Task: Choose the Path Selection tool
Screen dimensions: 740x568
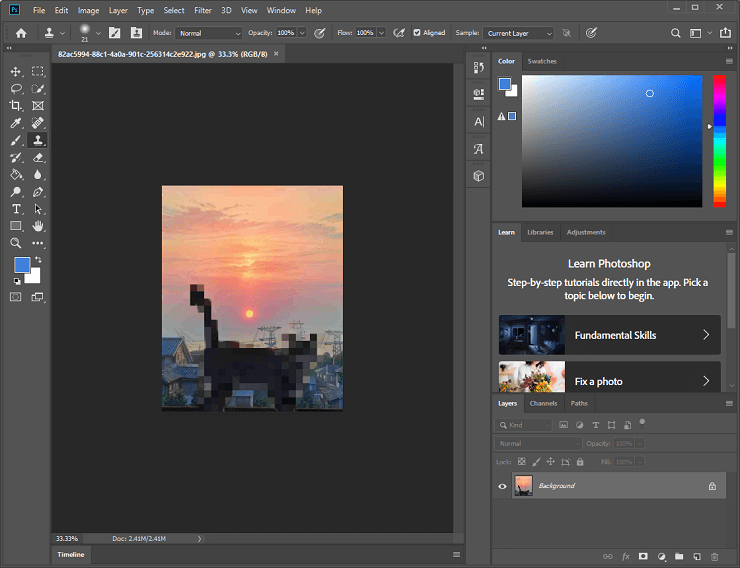Action: (x=38, y=209)
